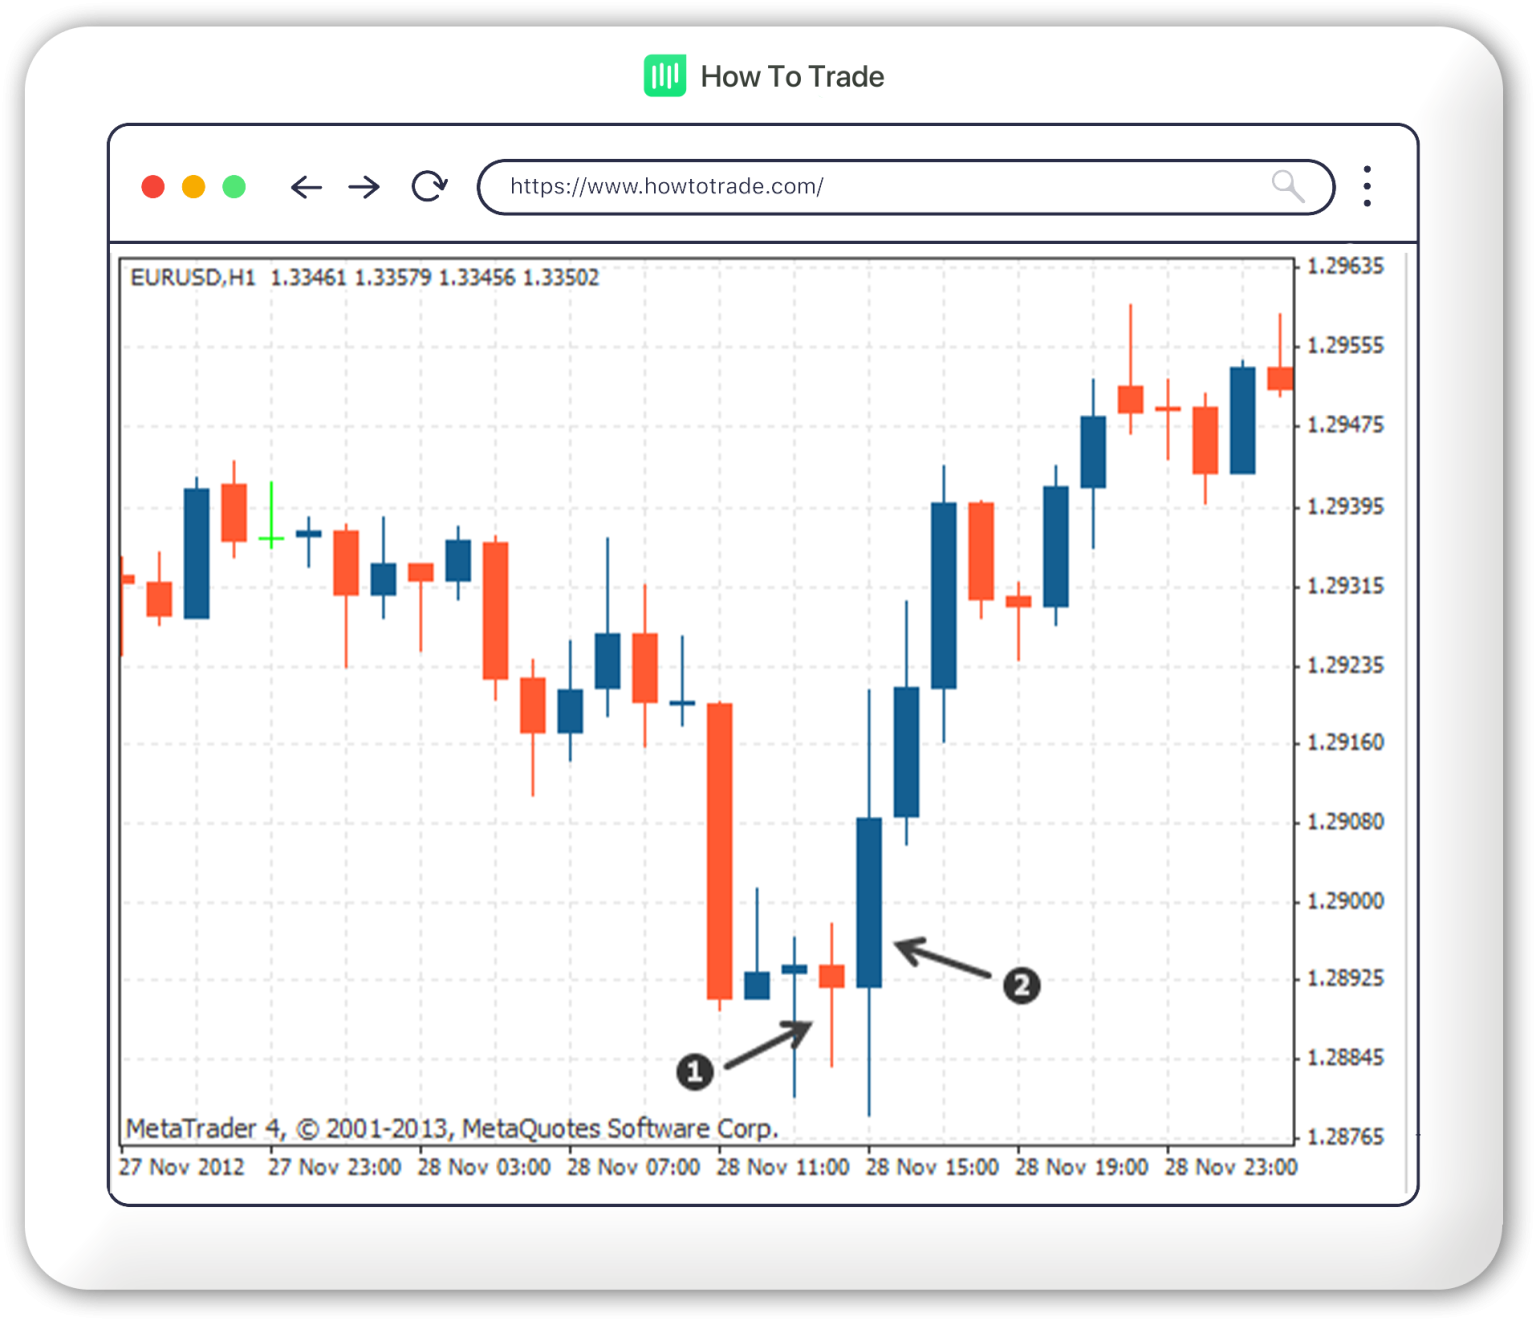Open the three-dot browser menu
This screenshot has width=1536, height=1321.
[1366, 186]
